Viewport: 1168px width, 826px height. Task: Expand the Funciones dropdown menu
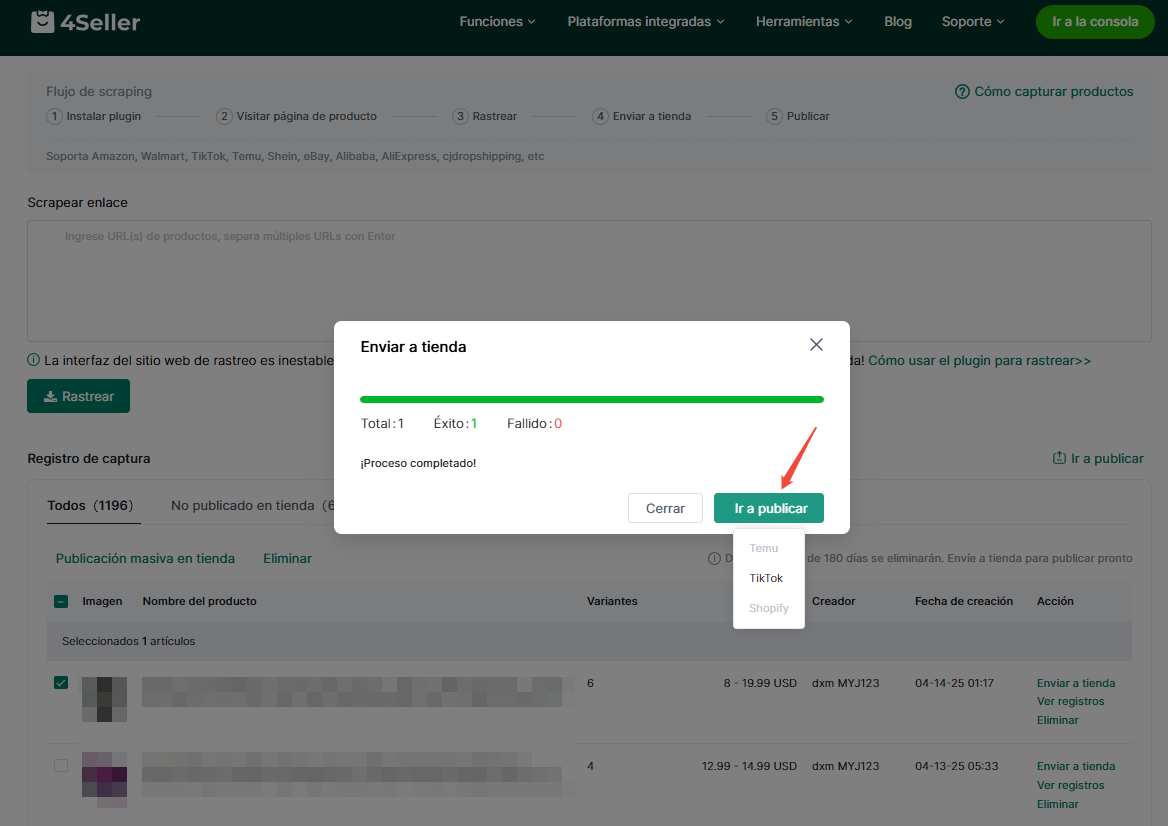[497, 21]
